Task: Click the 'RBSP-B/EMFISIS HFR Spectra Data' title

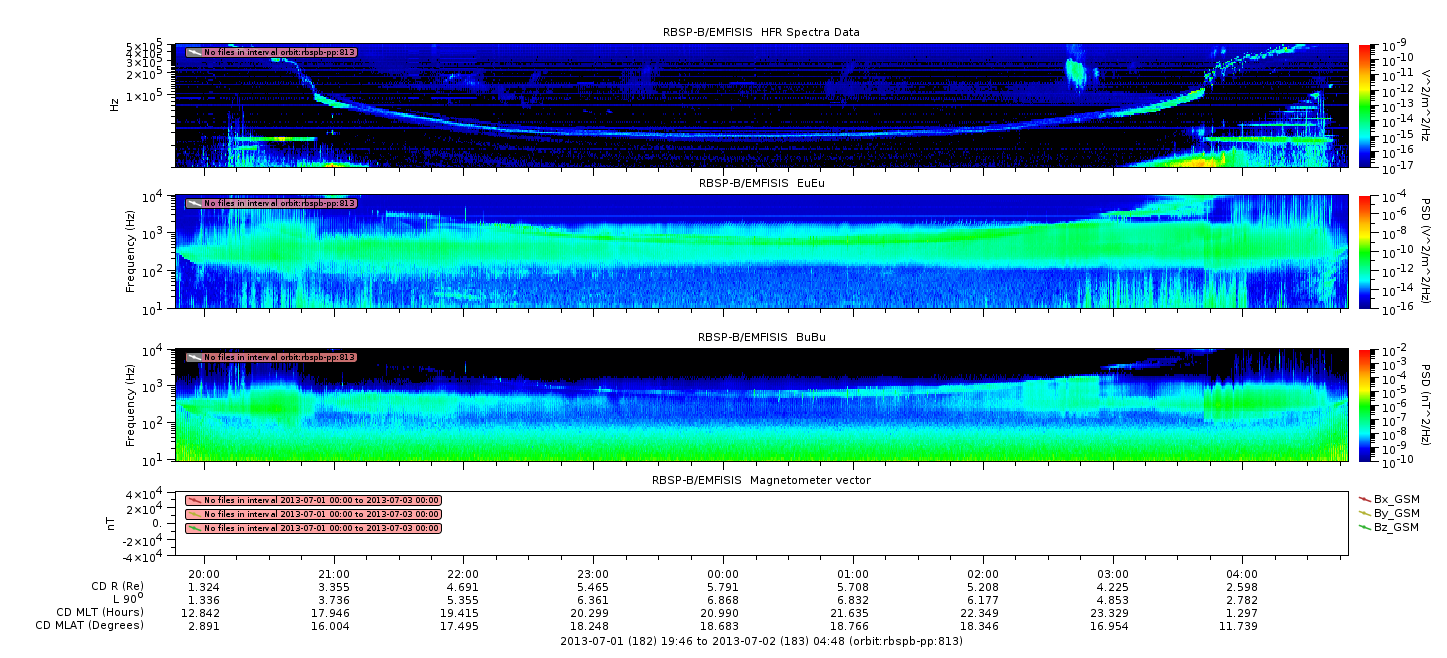Action: point(761,32)
